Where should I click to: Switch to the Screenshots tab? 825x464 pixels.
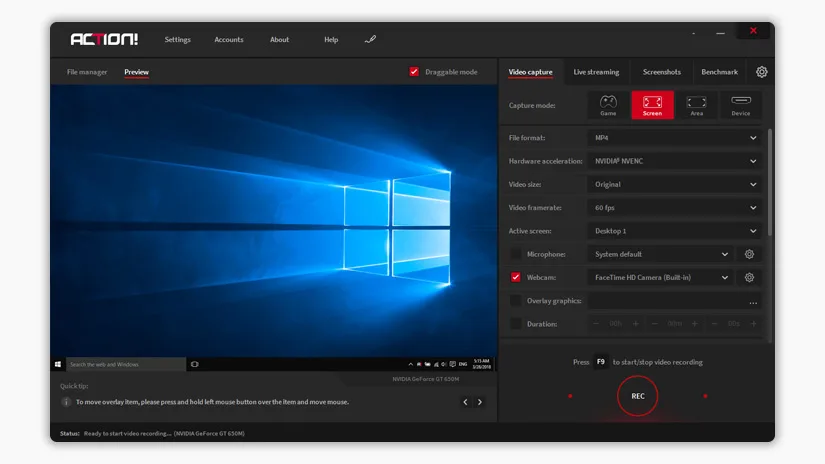click(661, 72)
